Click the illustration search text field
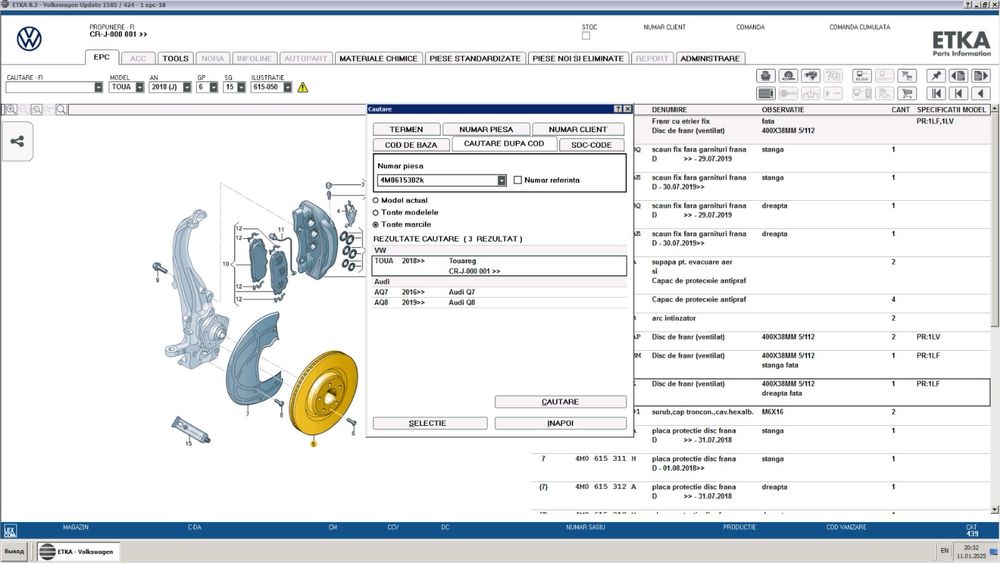The height and width of the screenshot is (563, 1000). 217,110
